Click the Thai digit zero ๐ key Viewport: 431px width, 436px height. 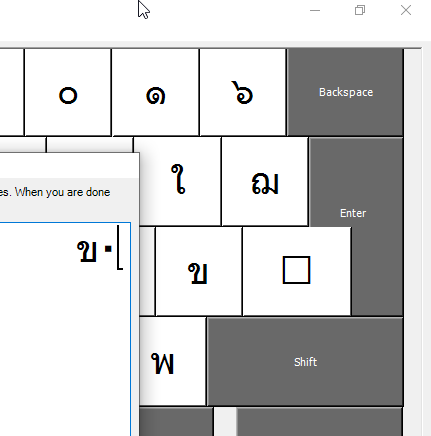coord(68,92)
